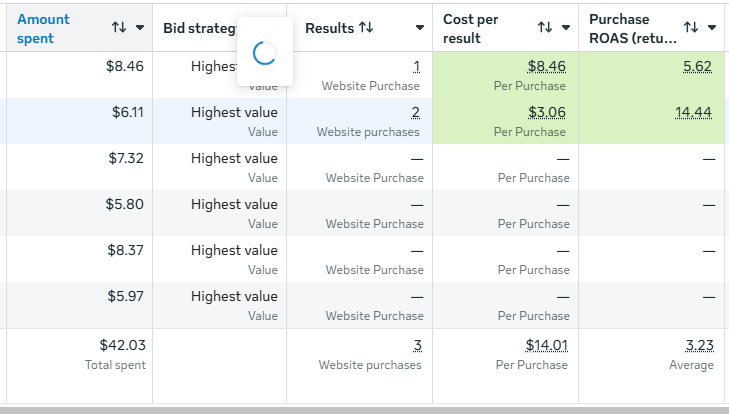Open Cost per result dropdown caret
The image size is (729, 414).
[566, 28]
